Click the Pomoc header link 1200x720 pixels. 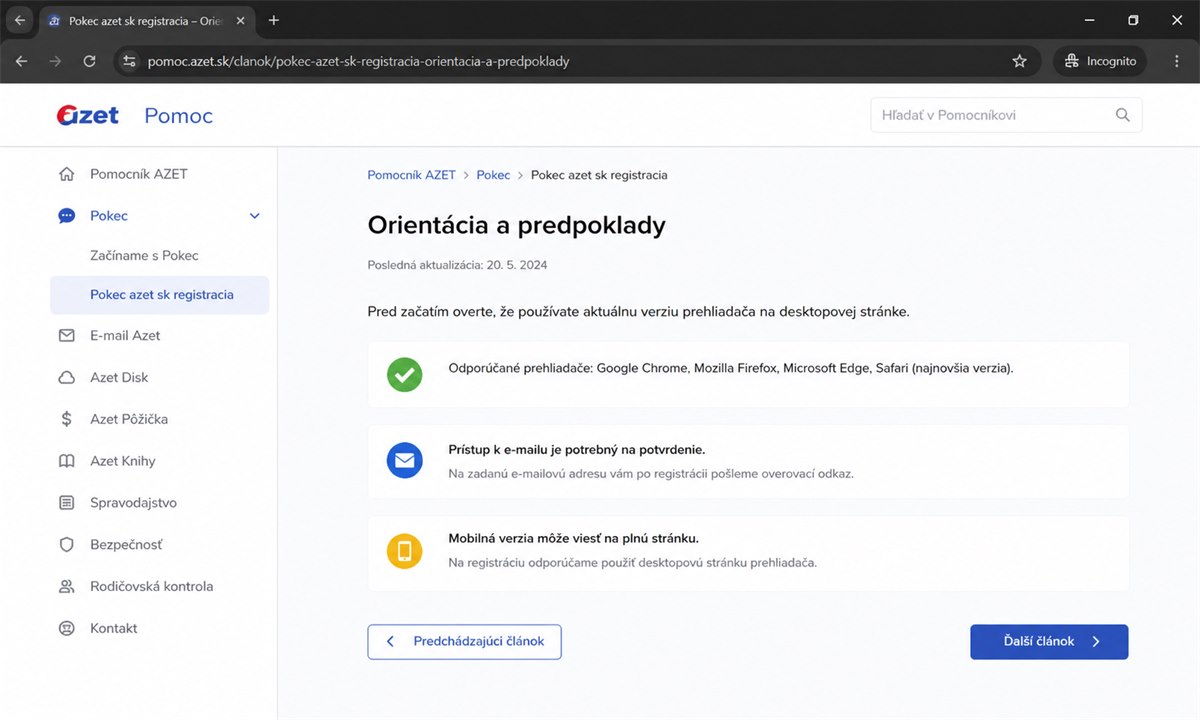[178, 116]
